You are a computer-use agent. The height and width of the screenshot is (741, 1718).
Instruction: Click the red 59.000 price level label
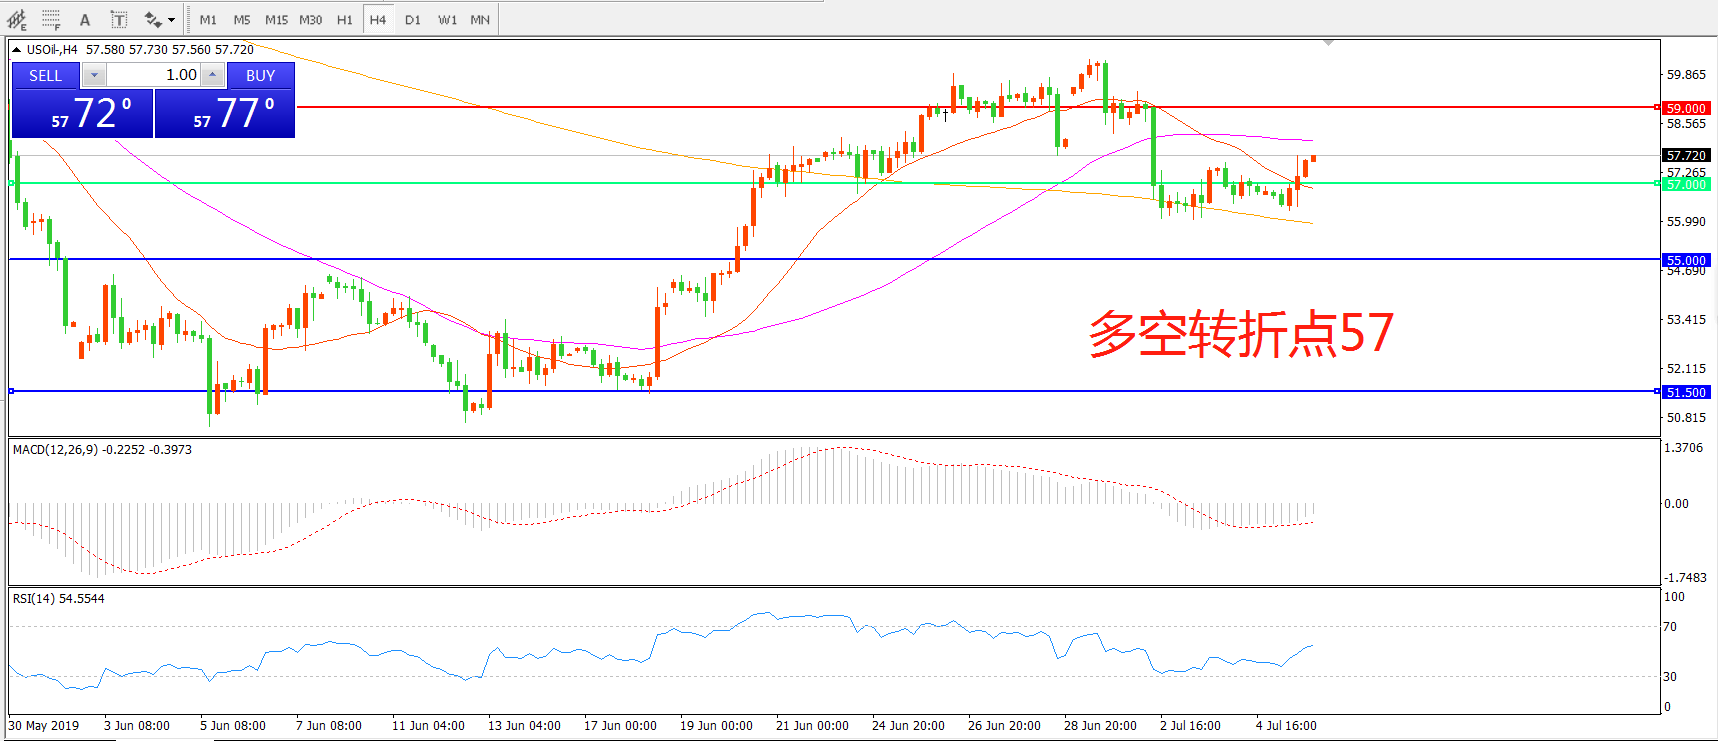1686,108
